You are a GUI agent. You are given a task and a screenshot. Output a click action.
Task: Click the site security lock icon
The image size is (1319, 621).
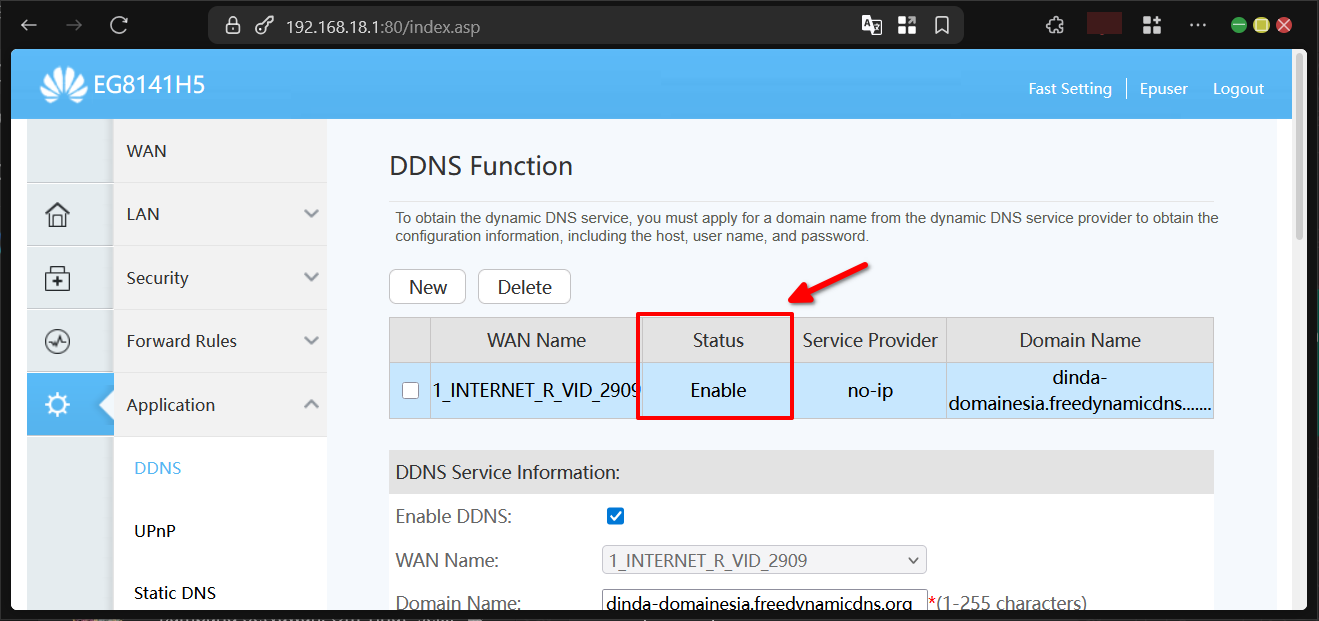pyautogui.click(x=232, y=24)
